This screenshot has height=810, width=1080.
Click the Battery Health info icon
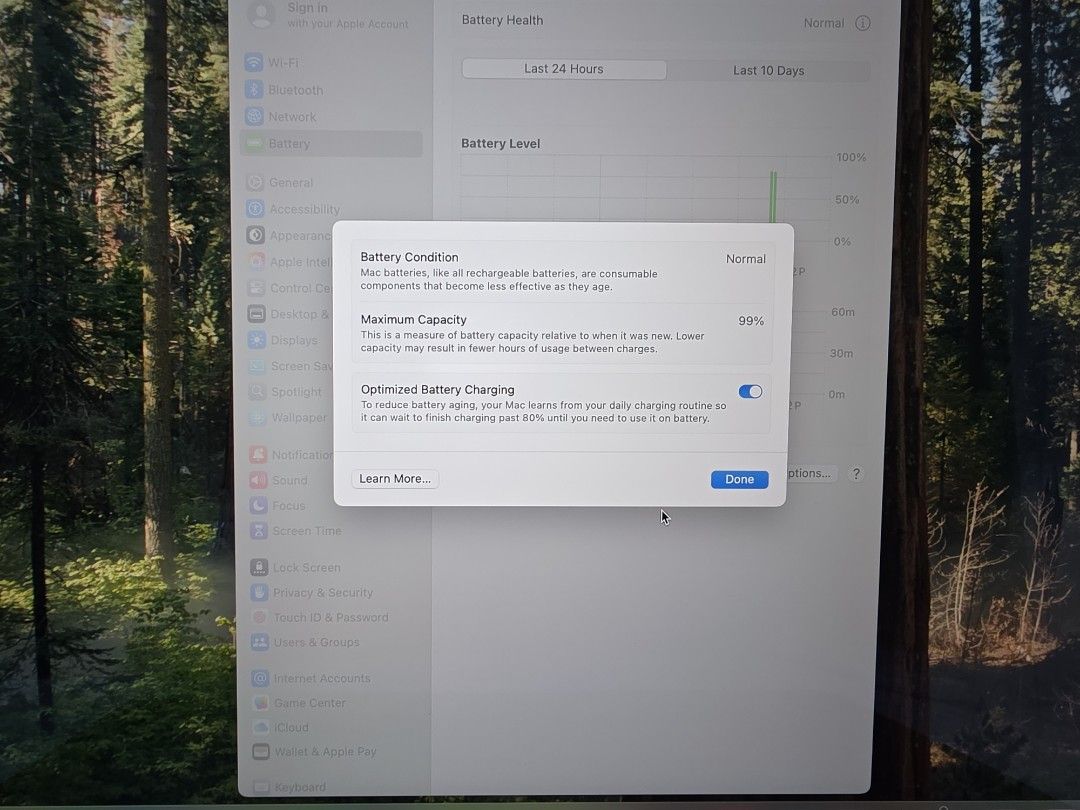(x=862, y=23)
